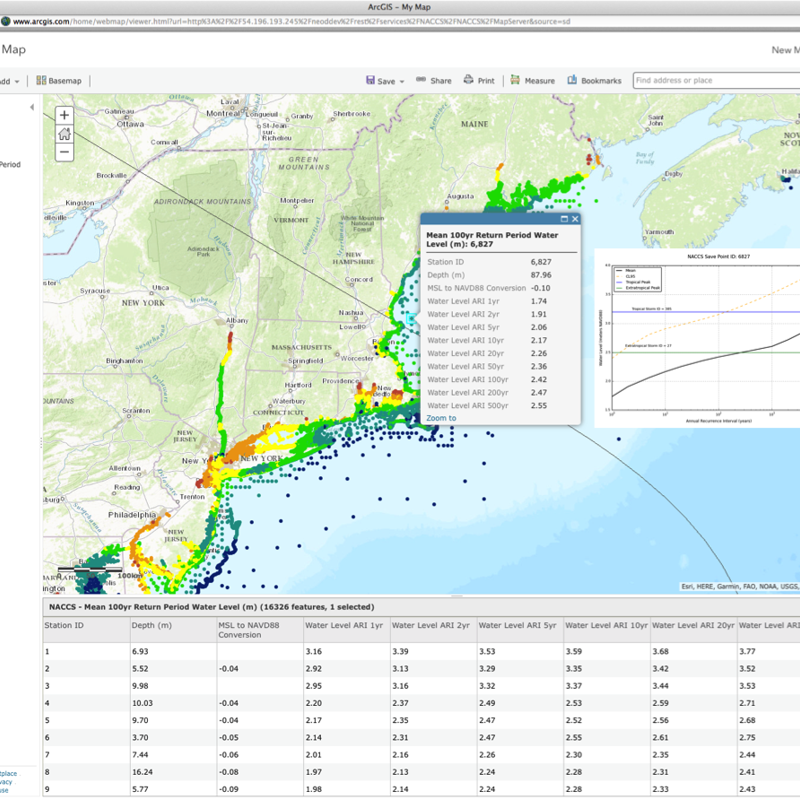Zoom out of the map

point(64,152)
